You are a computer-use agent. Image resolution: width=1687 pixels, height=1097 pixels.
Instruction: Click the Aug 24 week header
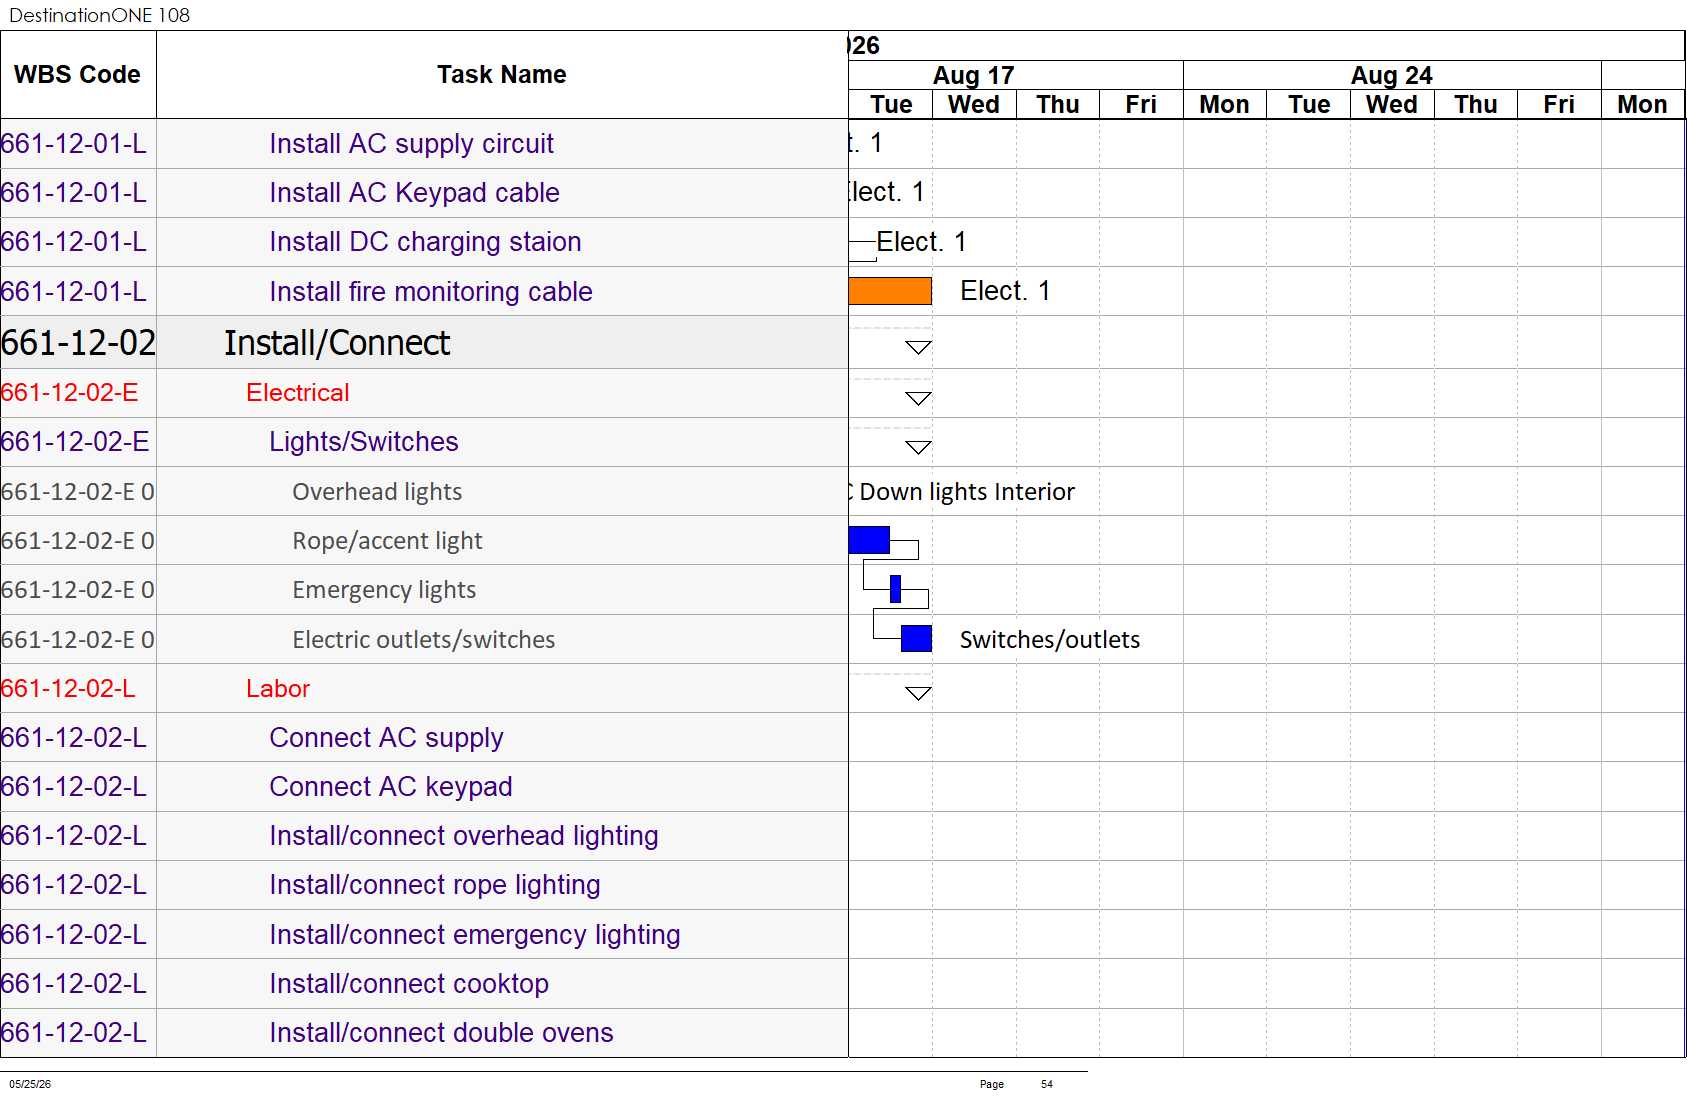click(1392, 76)
